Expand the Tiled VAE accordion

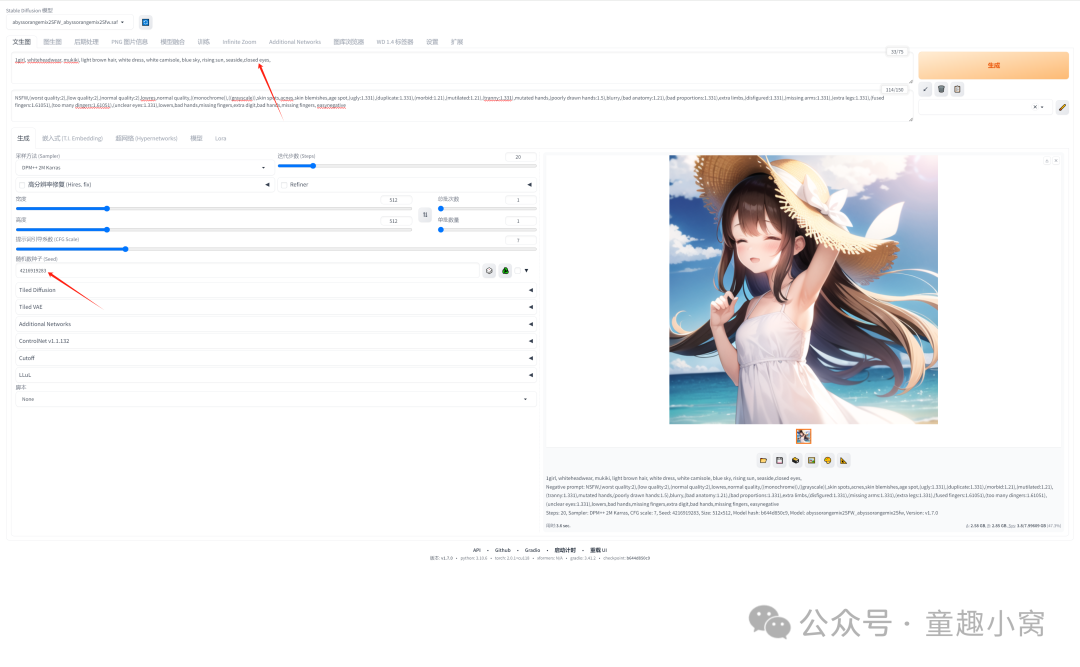(276, 307)
